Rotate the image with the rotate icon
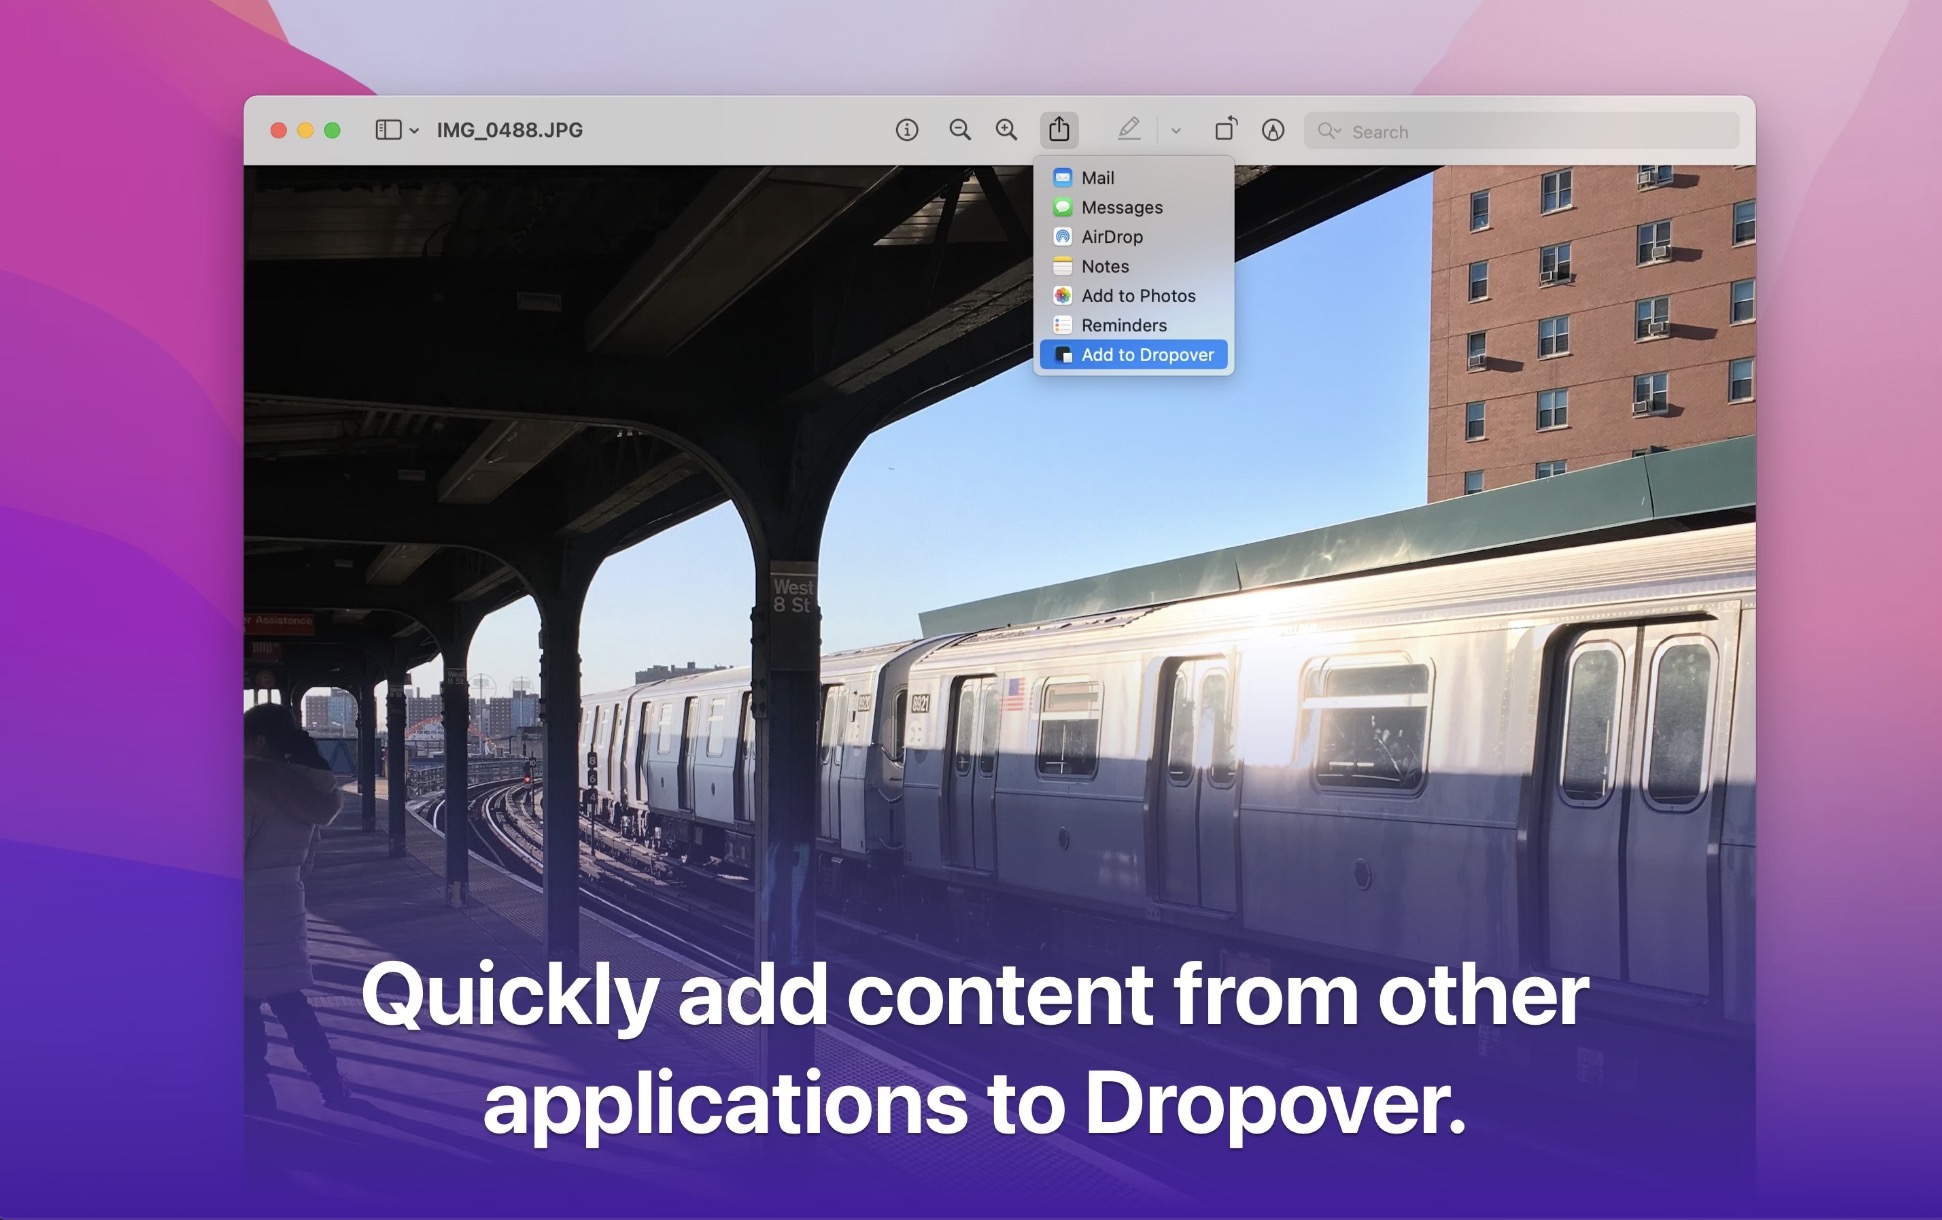The width and height of the screenshot is (1942, 1220). point(1225,130)
